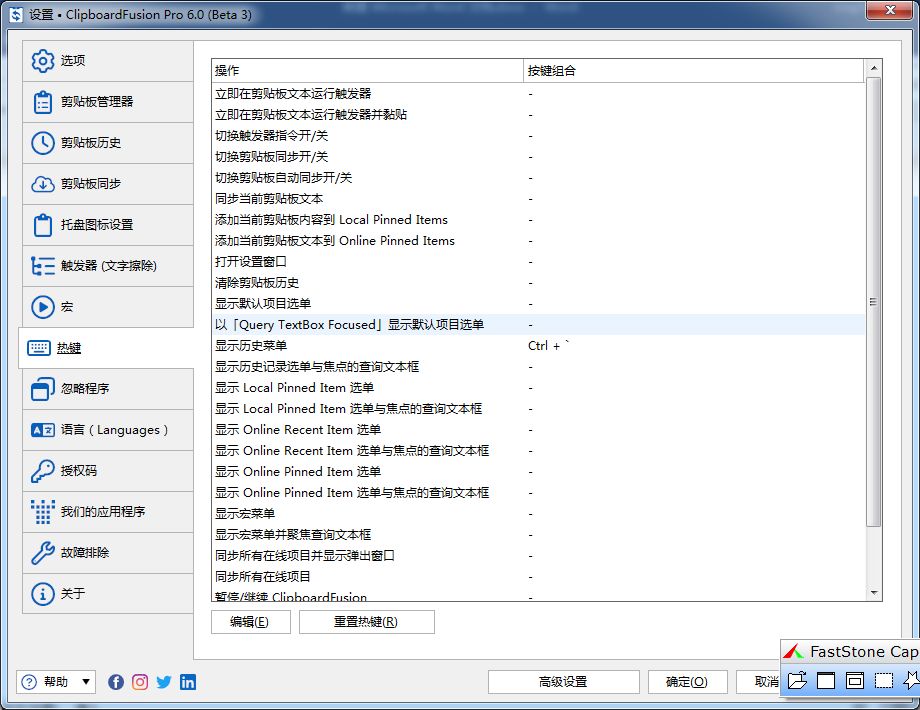Select row 显示历史菜单

[x=538, y=346]
